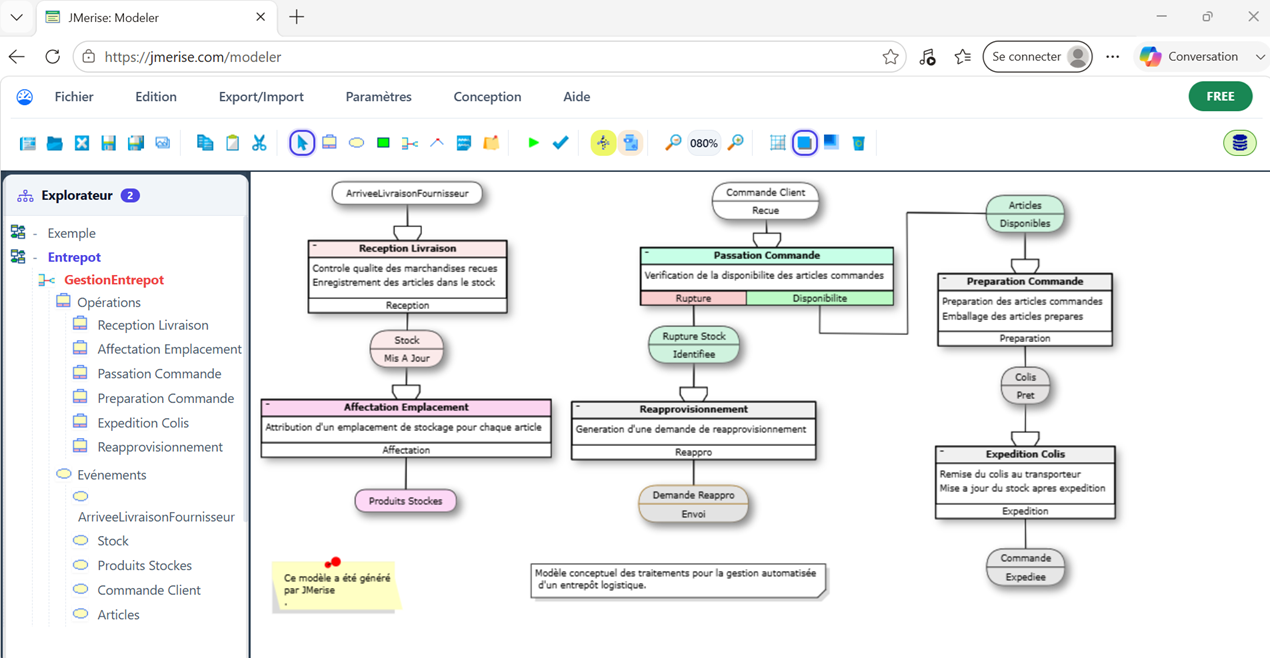Open the Export/Import menu

pos(261,97)
